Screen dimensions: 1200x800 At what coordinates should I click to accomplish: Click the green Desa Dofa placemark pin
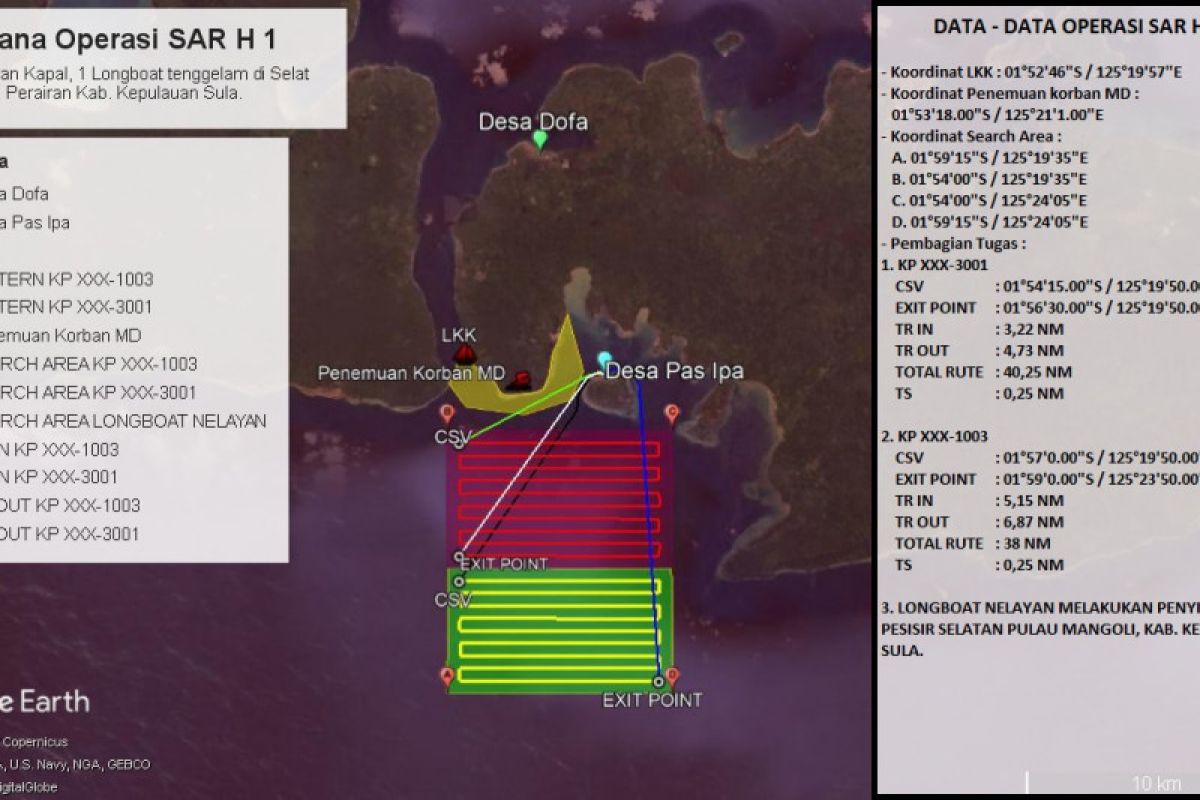pyautogui.click(x=540, y=140)
